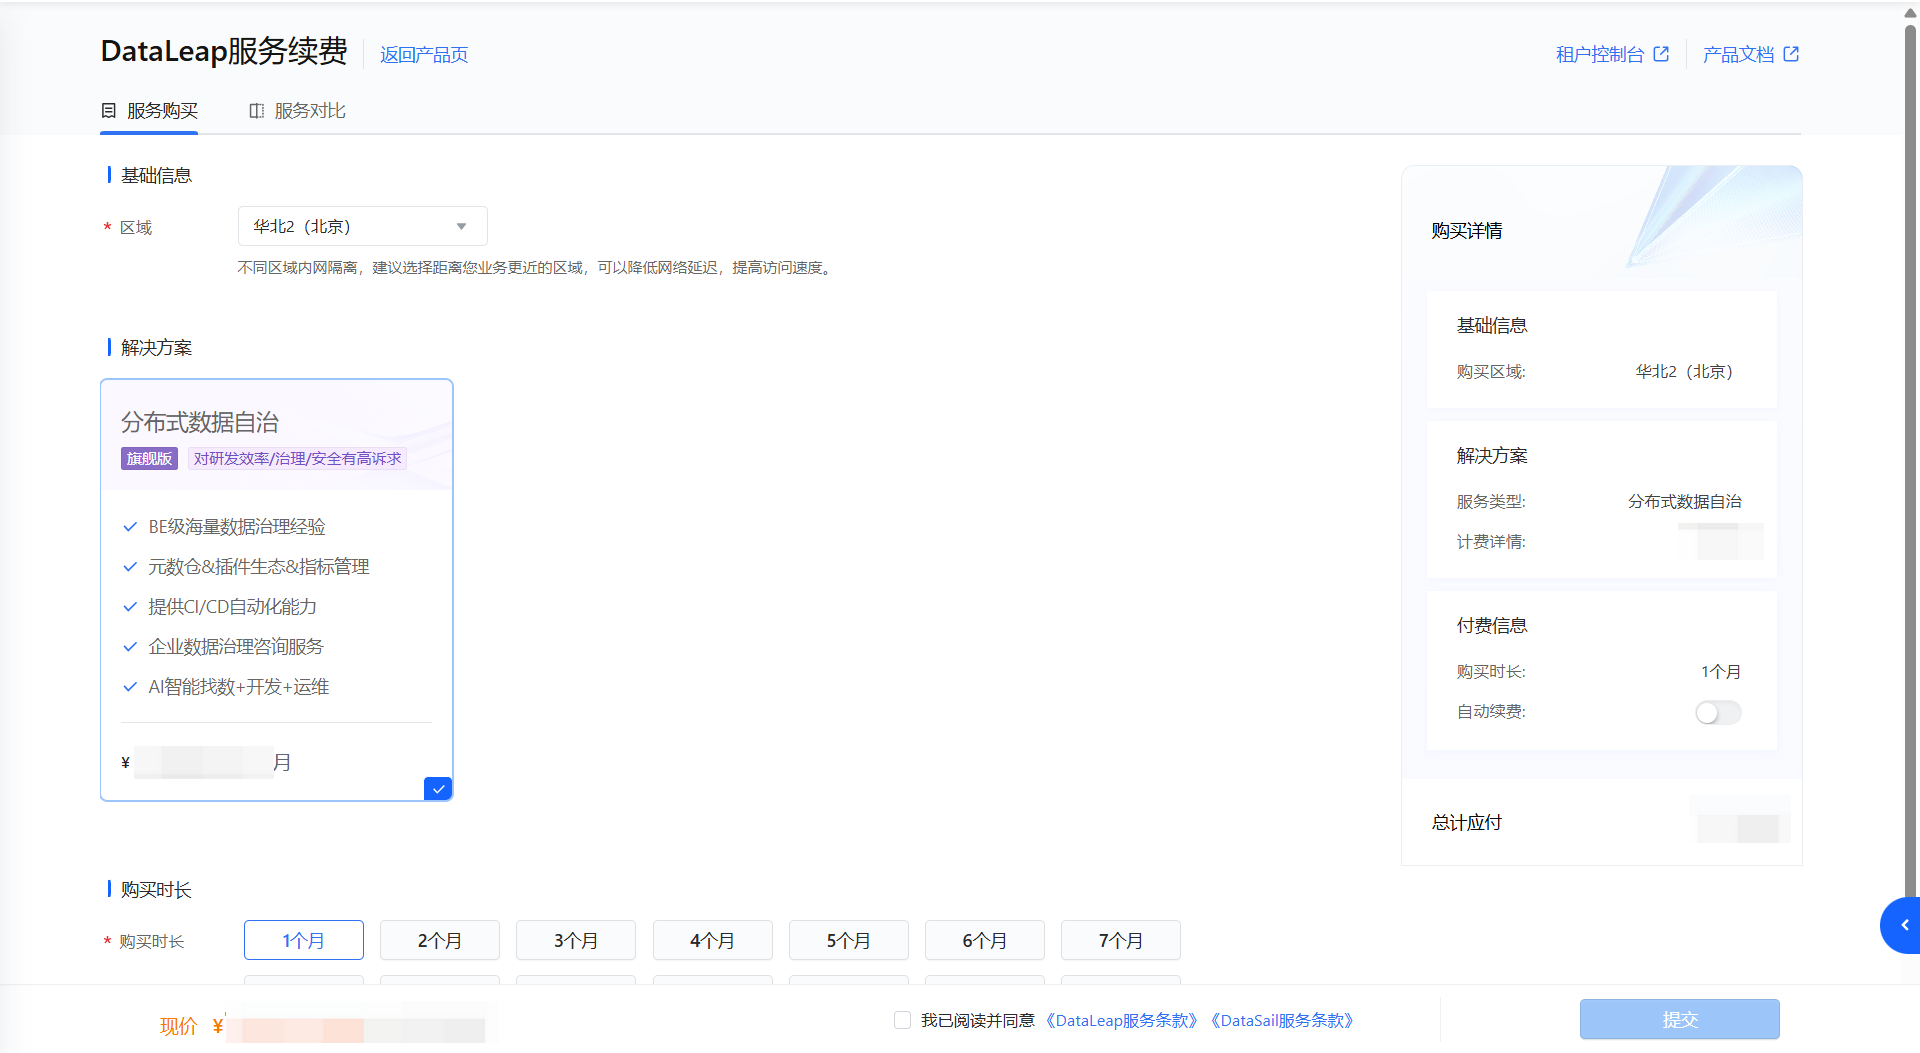Viewport: 1920px width, 1053px height.
Task: Click the region hint text about network isolation
Action: (536, 267)
